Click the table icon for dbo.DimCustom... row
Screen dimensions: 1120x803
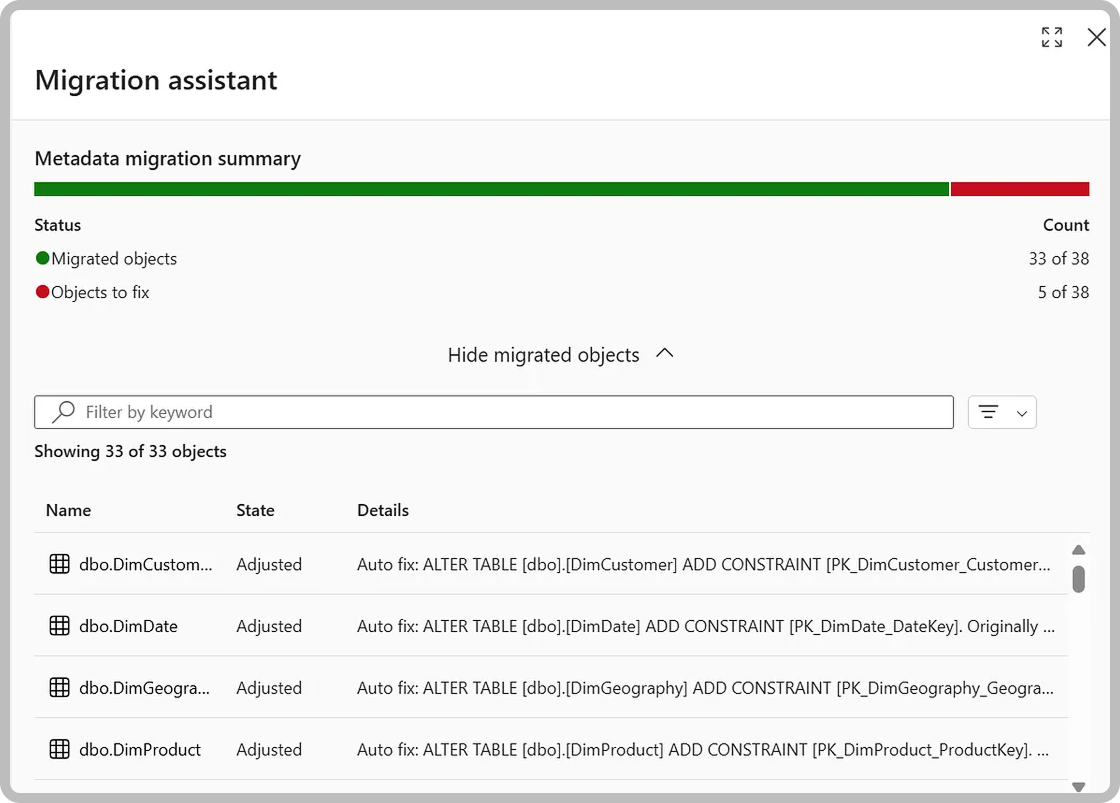point(59,564)
